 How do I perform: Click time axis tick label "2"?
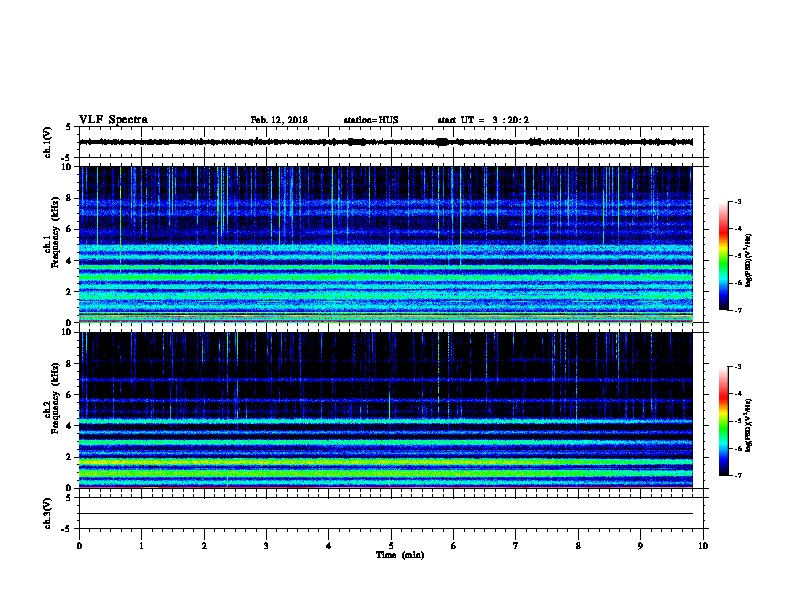pyautogui.click(x=204, y=546)
